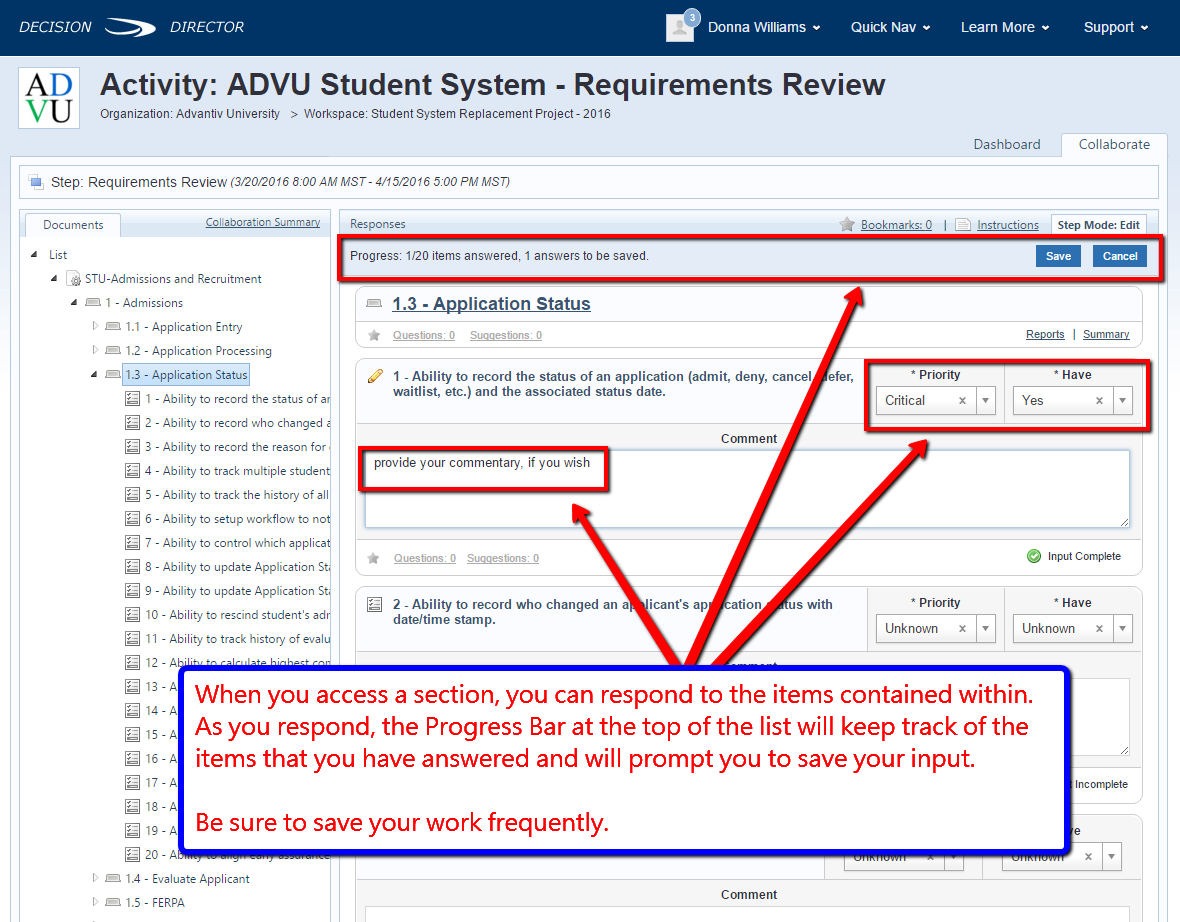Image resolution: width=1180 pixels, height=922 pixels.
Task: Expand 1.2 - Application Processing node
Action: pyautogui.click(x=95, y=350)
